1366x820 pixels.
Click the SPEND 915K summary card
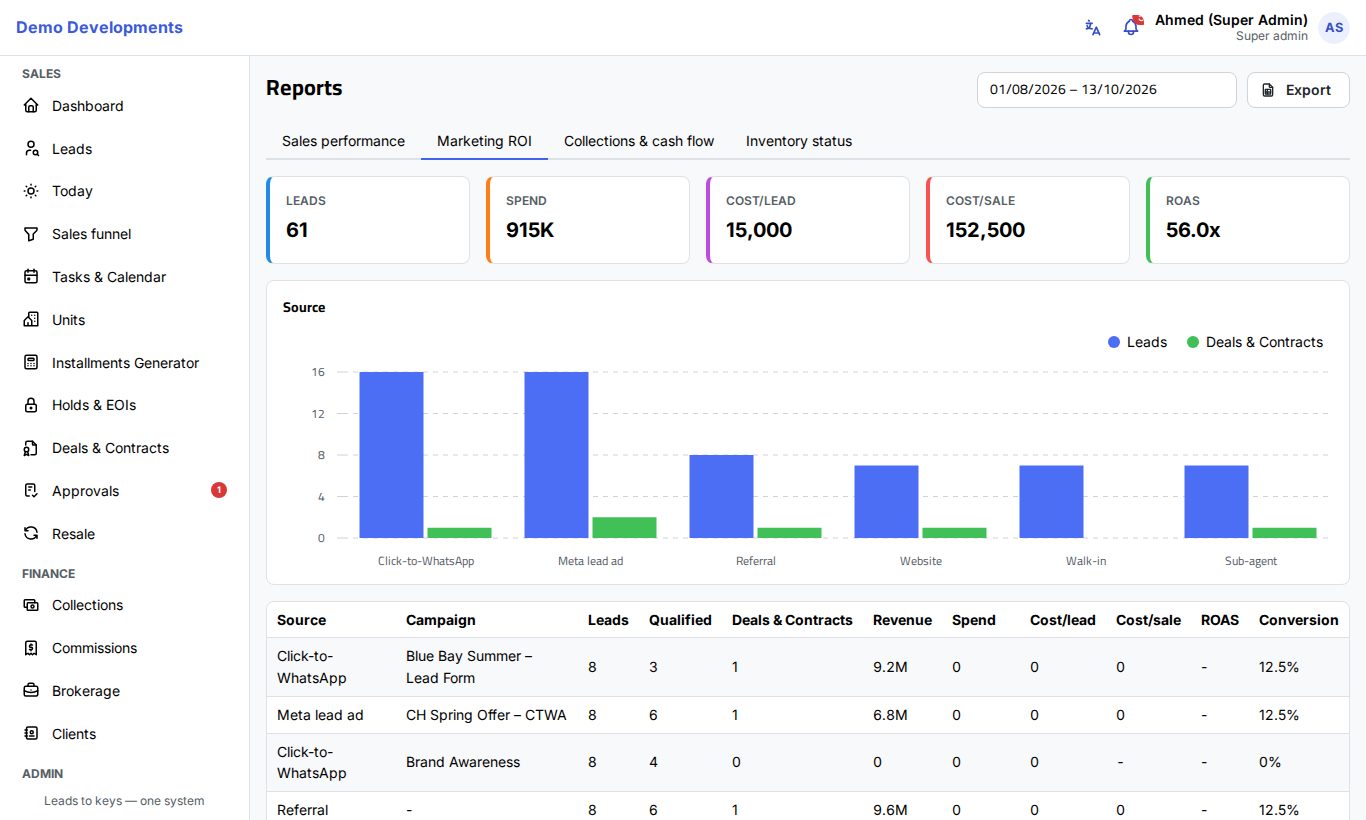click(588, 220)
